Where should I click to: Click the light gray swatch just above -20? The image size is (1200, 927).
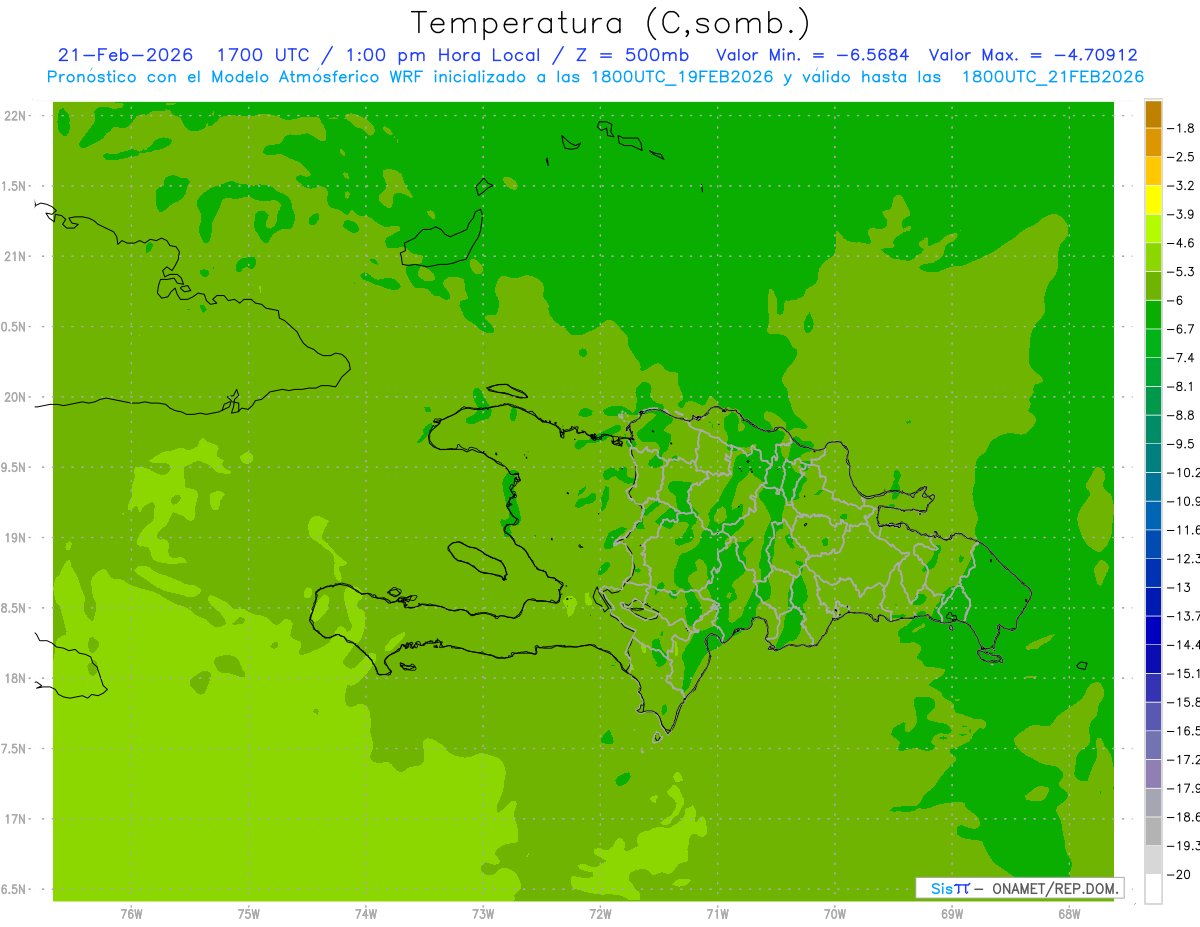(x=1153, y=860)
